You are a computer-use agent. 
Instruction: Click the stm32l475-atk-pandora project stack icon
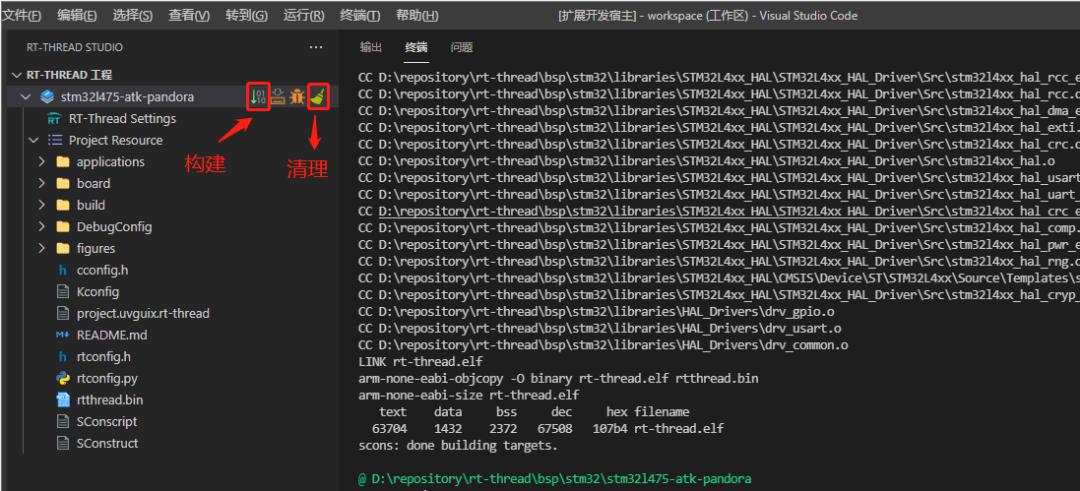pyautogui.click(x=48, y=96)
